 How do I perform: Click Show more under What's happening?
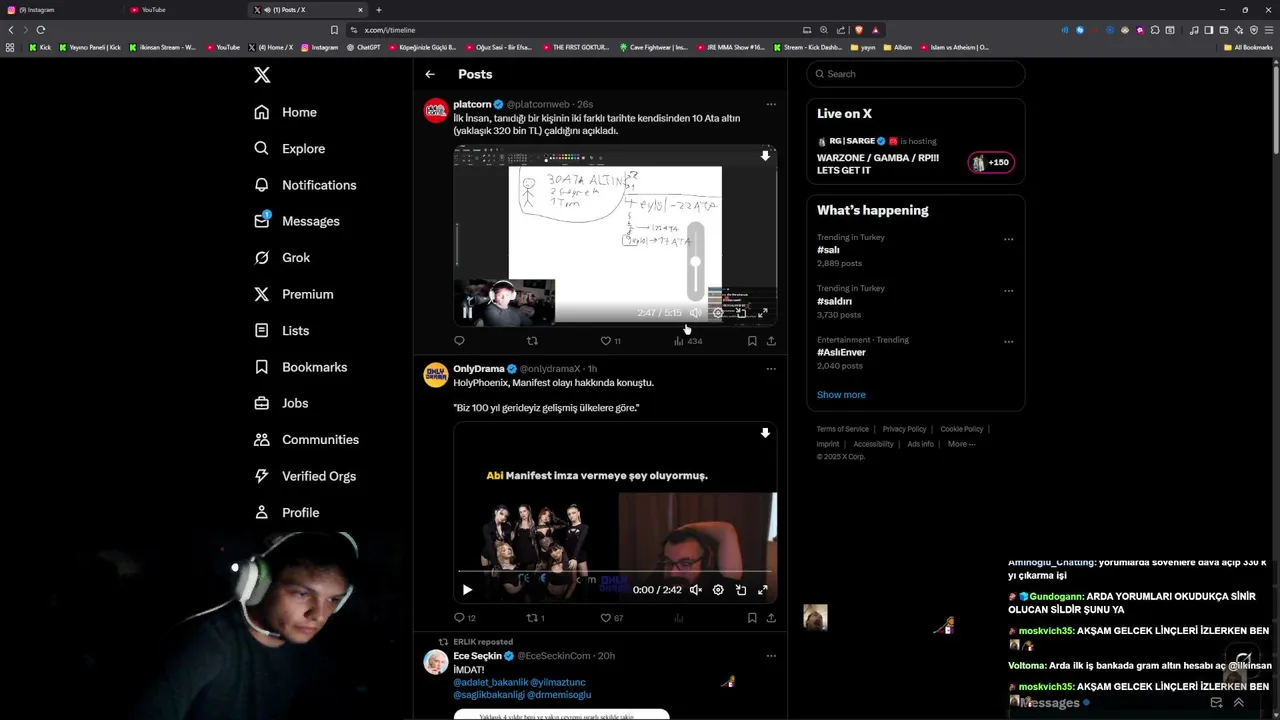(x=841, y=394)
